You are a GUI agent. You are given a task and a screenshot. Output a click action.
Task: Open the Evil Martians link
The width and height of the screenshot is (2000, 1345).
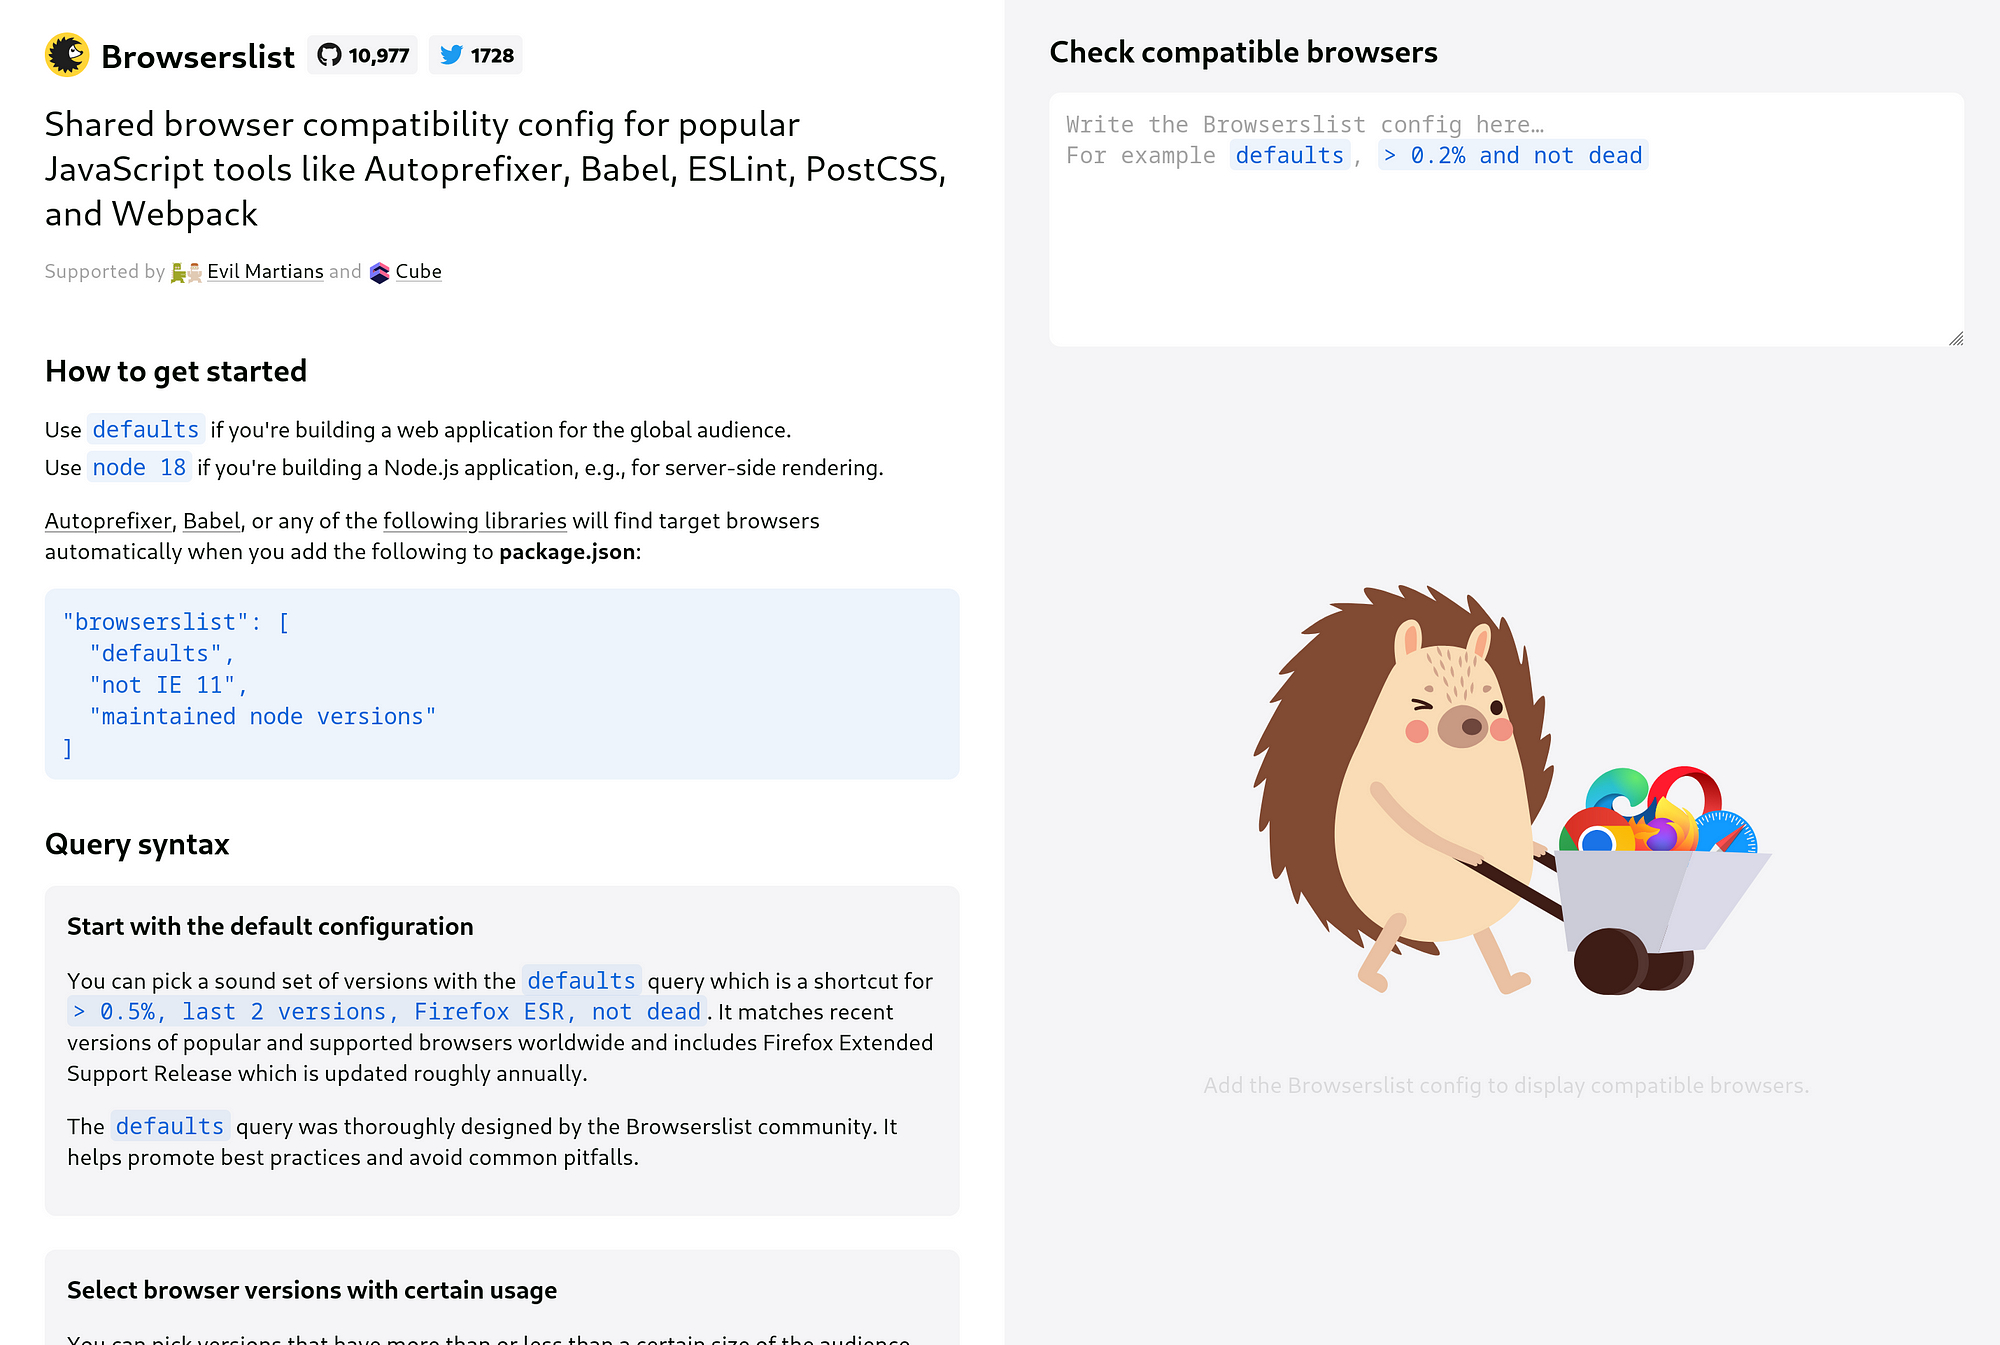pos(265,272)
